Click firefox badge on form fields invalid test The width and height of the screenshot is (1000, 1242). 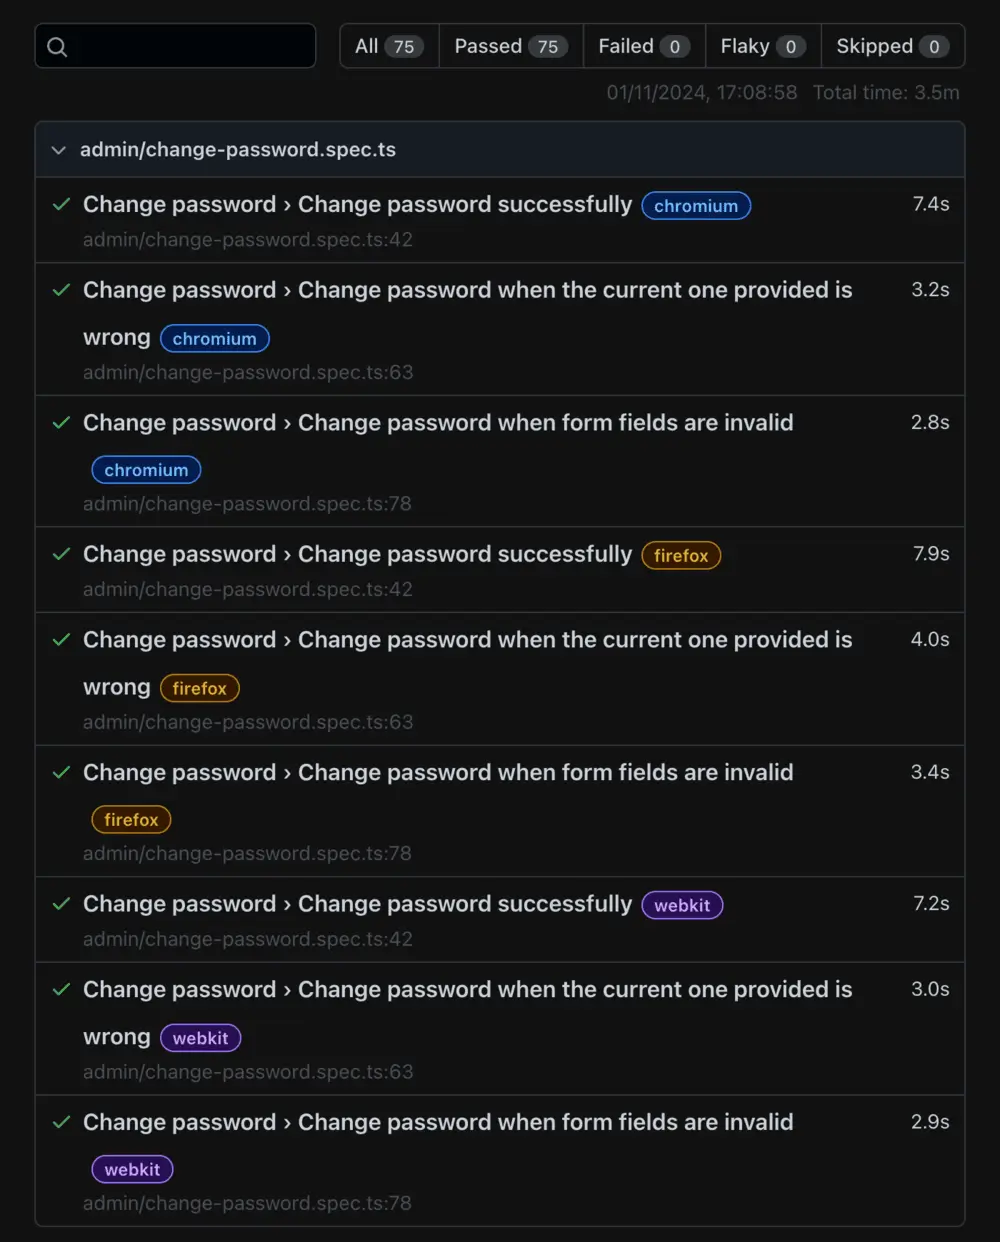tap(131, 820)
